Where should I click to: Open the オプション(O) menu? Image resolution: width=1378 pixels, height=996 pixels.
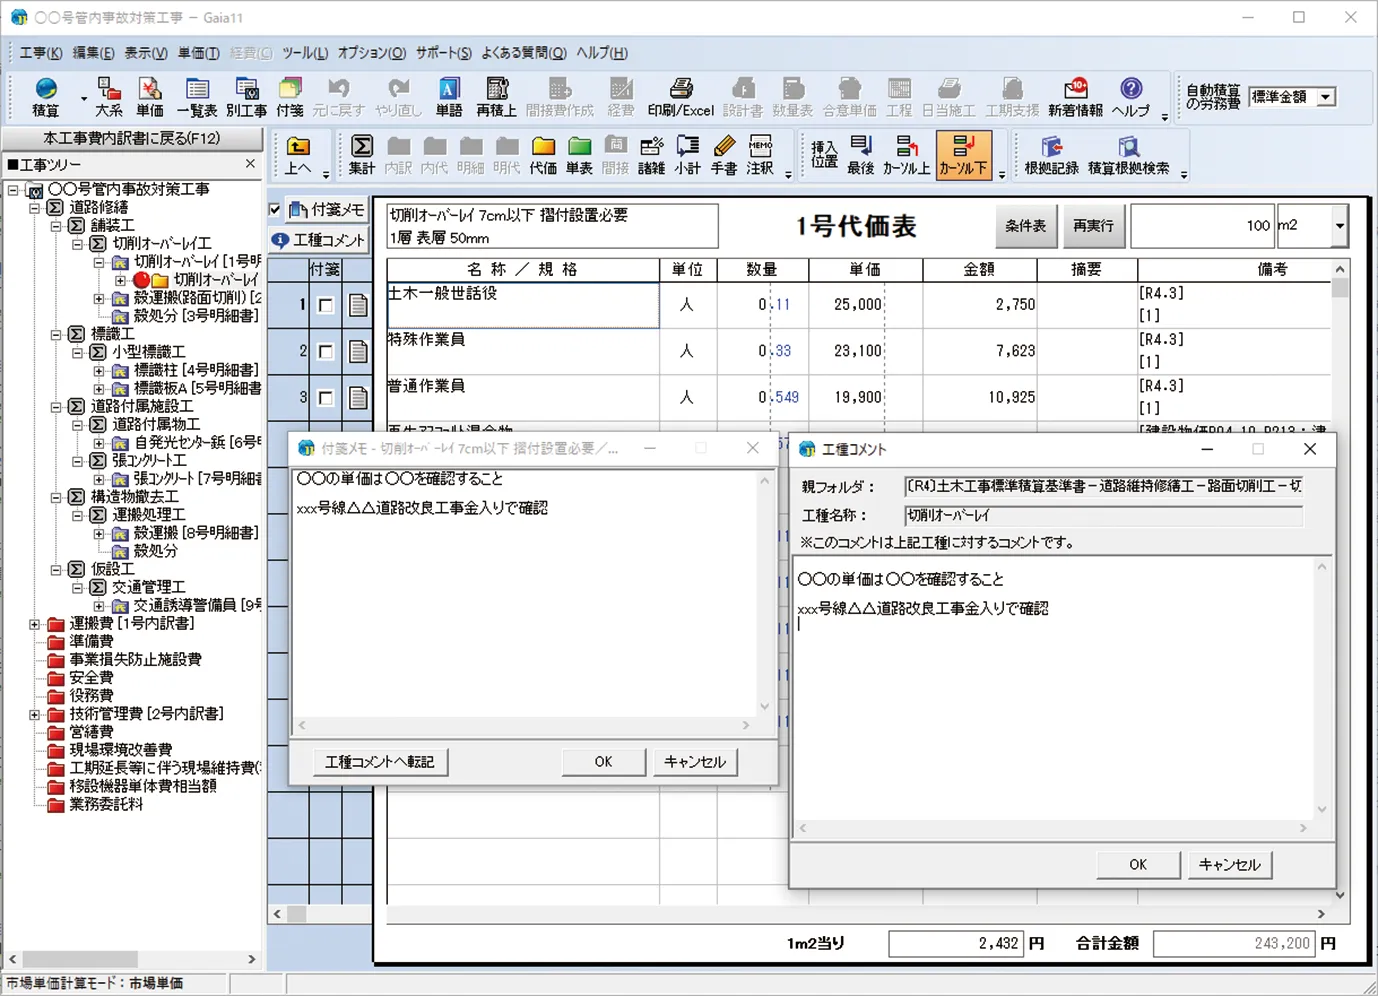click(371, 53)
